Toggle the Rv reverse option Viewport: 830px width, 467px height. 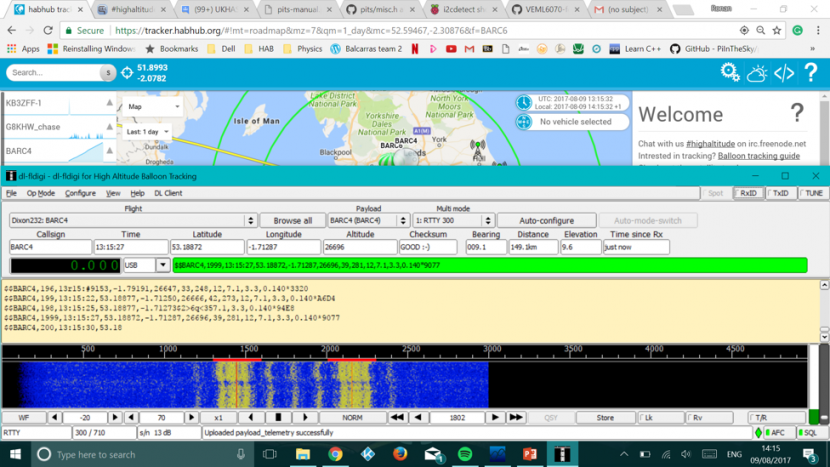pyautogui.click(x=709, y=418)
